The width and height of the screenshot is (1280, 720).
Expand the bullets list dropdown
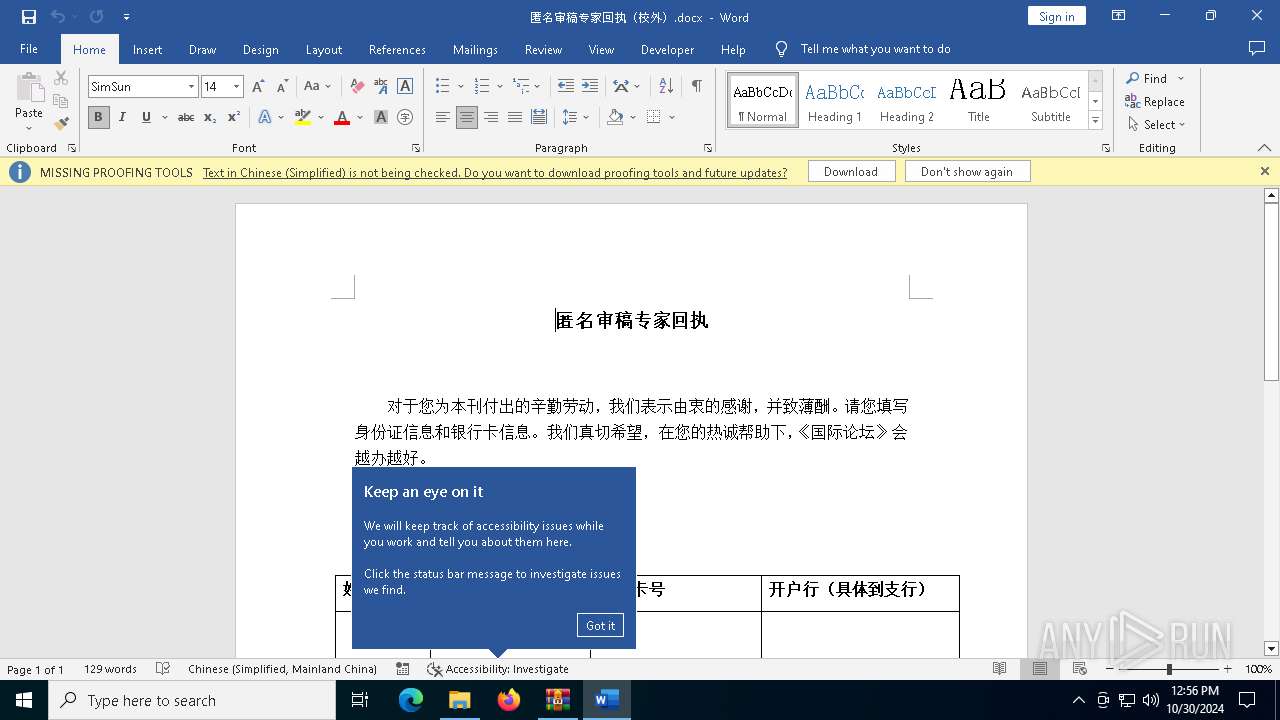coord(460,87)
